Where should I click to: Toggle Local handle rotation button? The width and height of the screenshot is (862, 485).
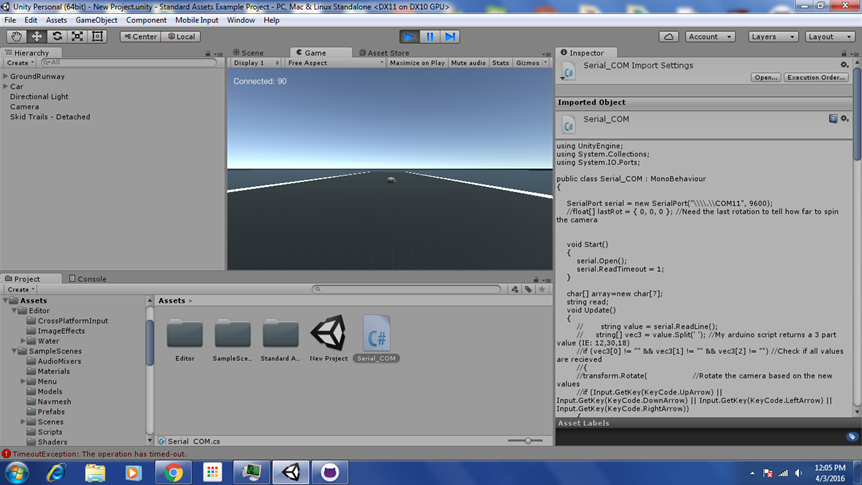coord(181,36)
